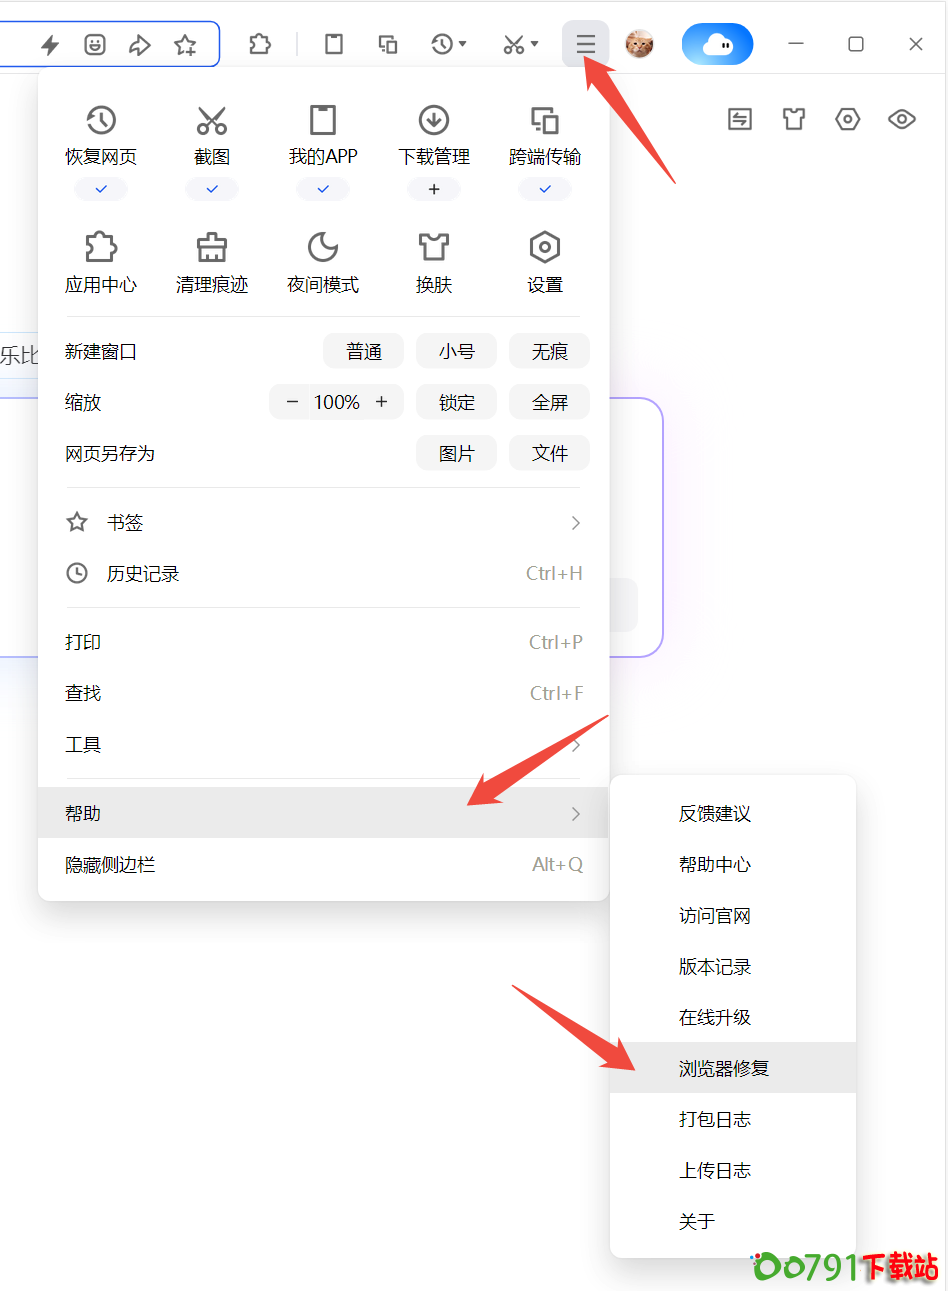This screenshot has width=948, height=1291.
Task: Open 应用中心 app center puzzle icon
Action: click(x=101, y=248)
